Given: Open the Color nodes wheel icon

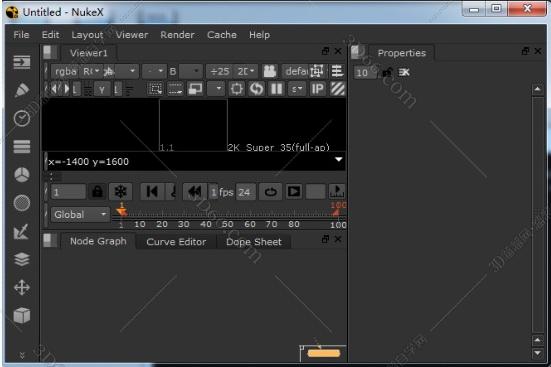Looking at the screenshot, I should click(x=22, y=175).
